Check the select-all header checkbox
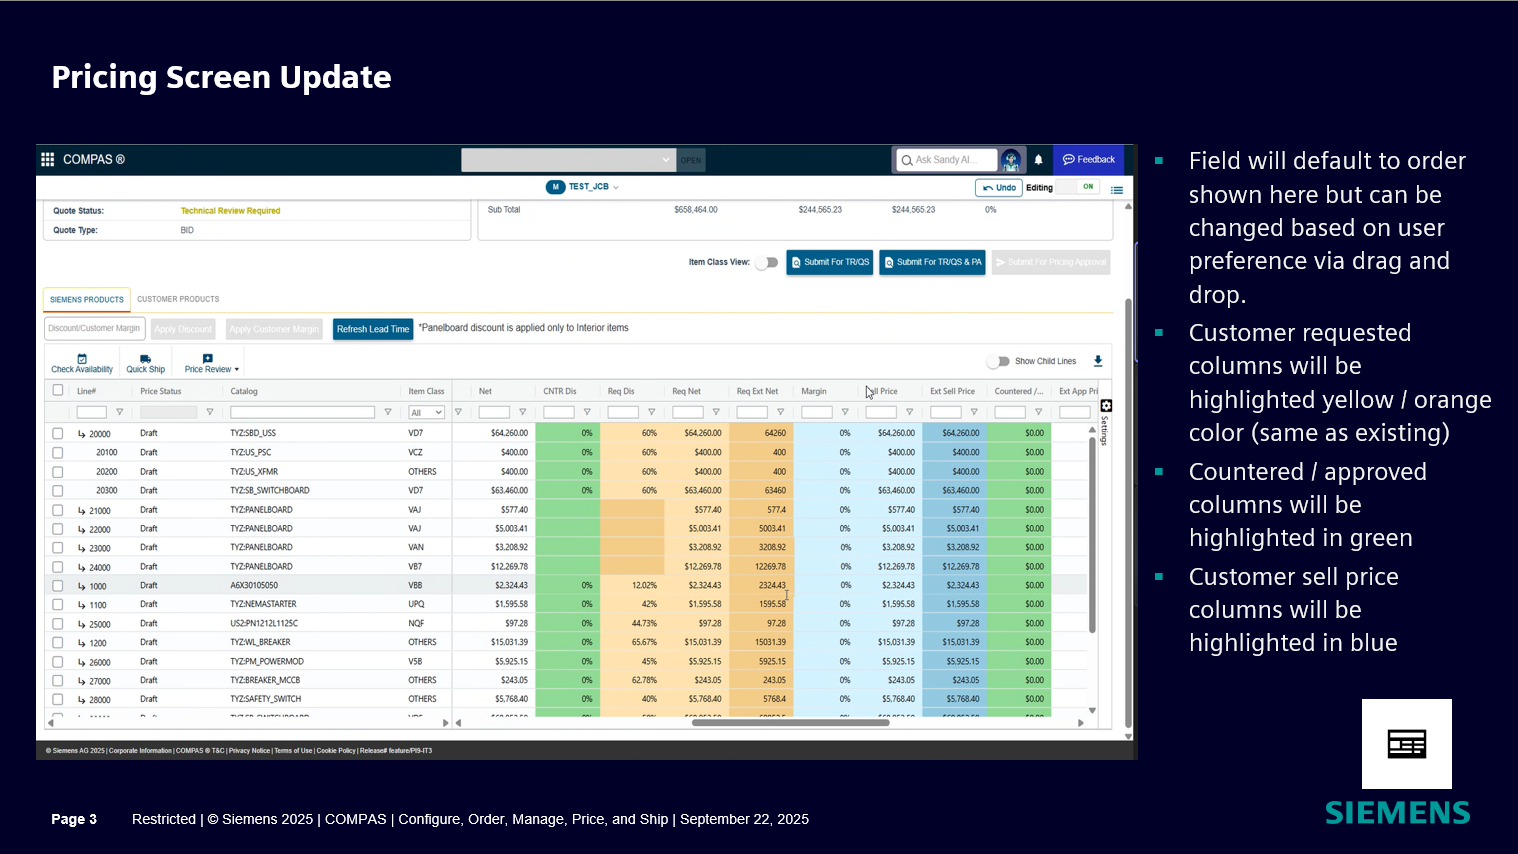1518x854 pixels. pos(58,391)
